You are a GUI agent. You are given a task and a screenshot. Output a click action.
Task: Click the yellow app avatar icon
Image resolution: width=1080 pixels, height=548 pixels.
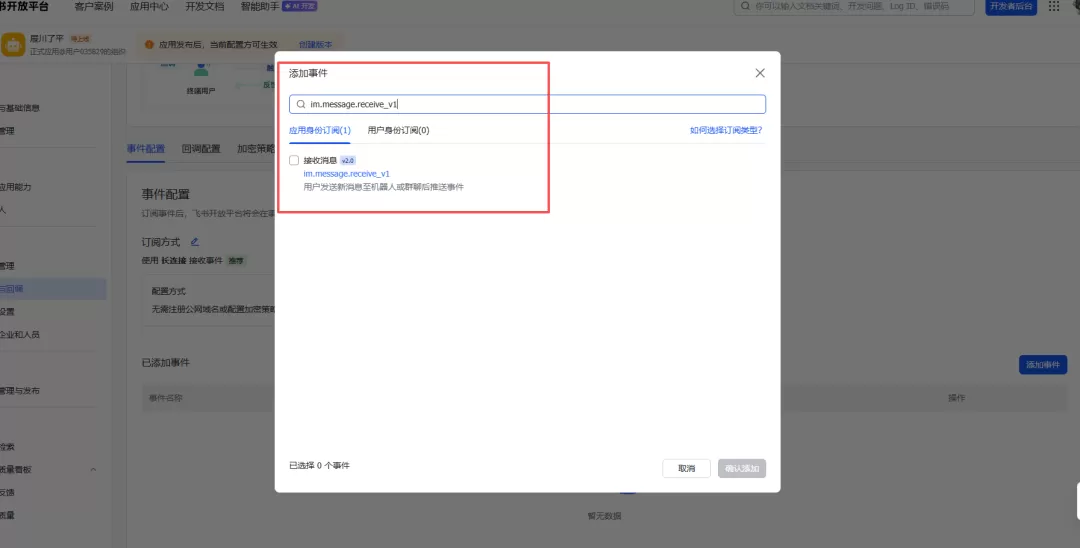[x=13, y=45]
